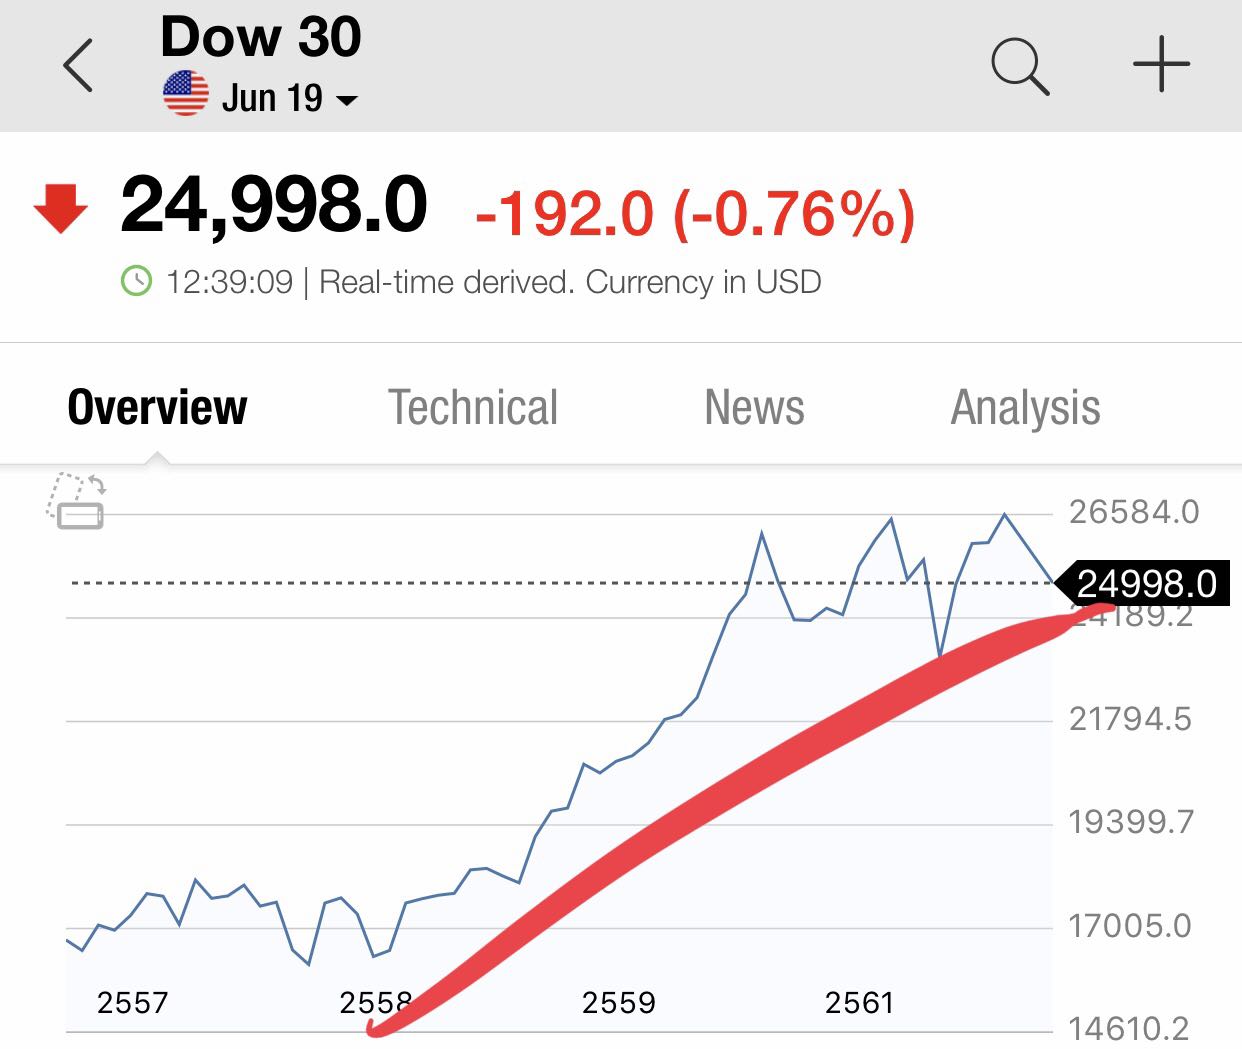Click the 26584.0 price axis label
Screen dimensions: 1242x1049
[1133, 512]
